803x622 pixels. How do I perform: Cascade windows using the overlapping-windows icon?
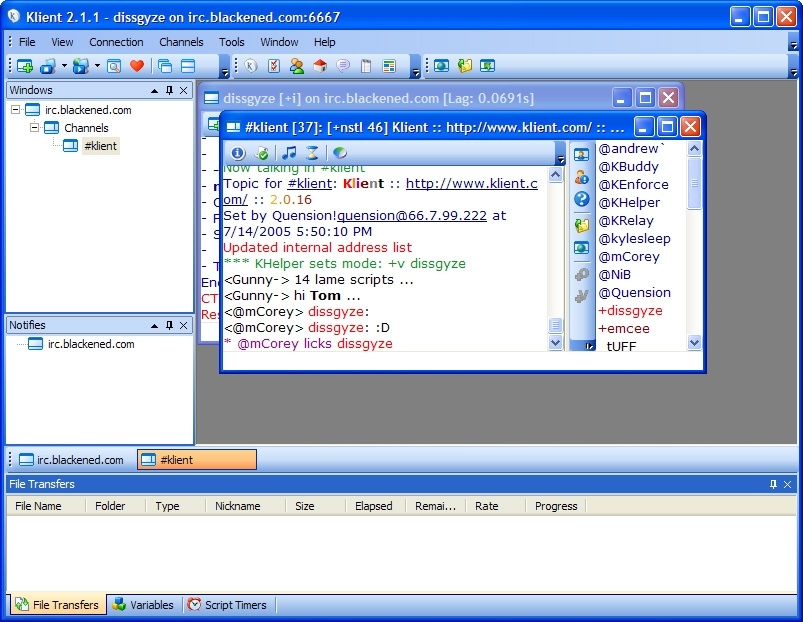[x=165, y=66]
